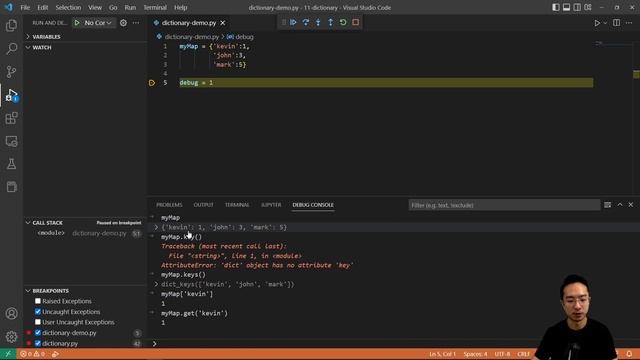This screenshot has height=360, width=640.
Task: Open launch.json with the gear icon
Action: [123, 23]
